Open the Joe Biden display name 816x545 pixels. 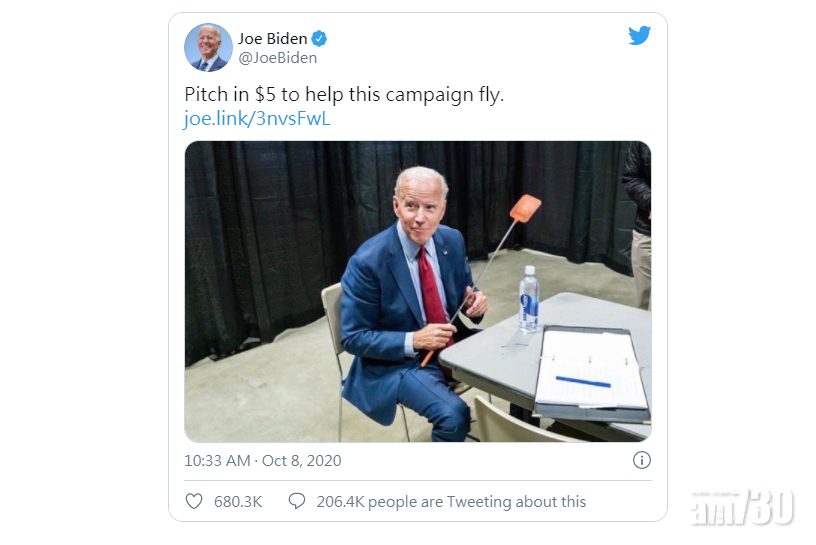click(273, 39)
